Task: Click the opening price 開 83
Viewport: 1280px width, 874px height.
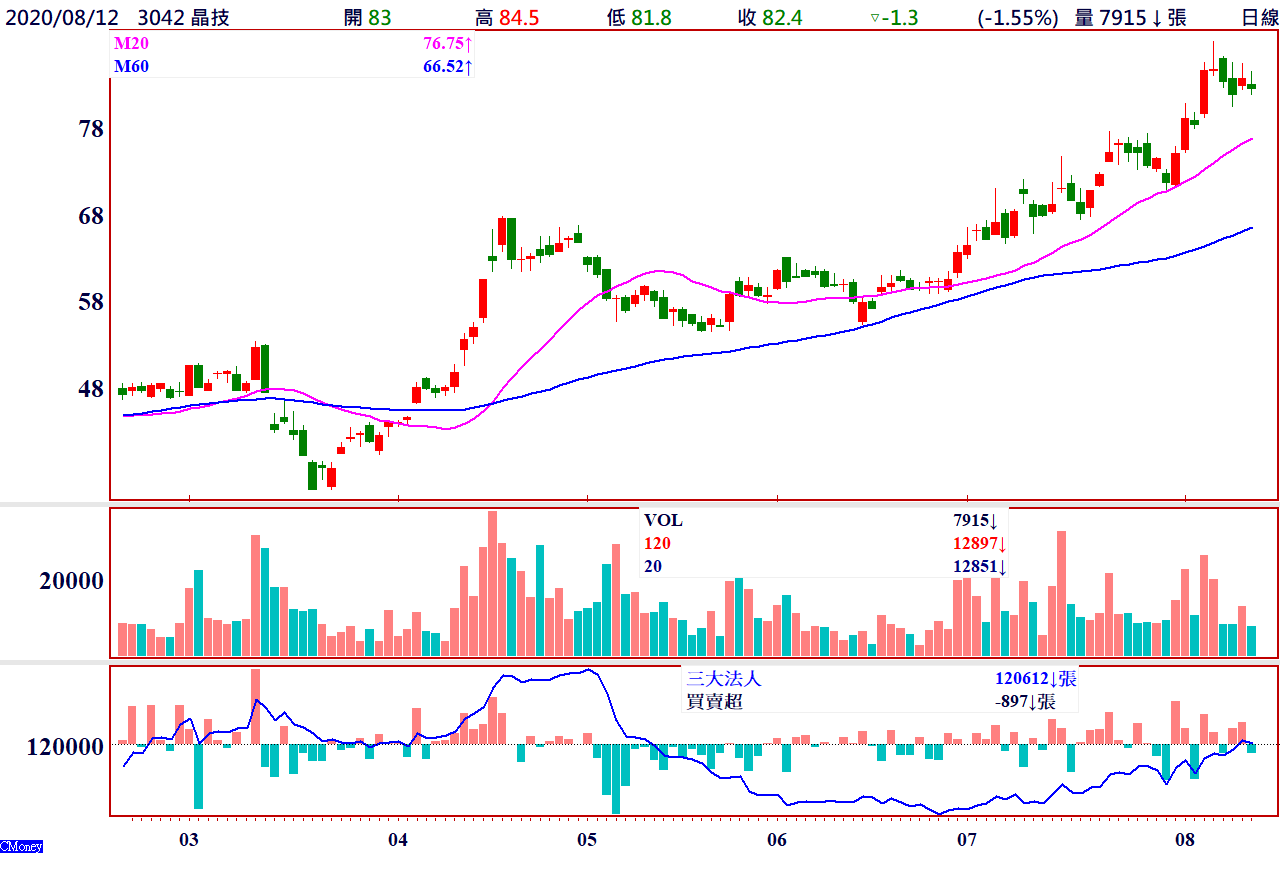Action: pyautogui.click(x=367, y=17)
